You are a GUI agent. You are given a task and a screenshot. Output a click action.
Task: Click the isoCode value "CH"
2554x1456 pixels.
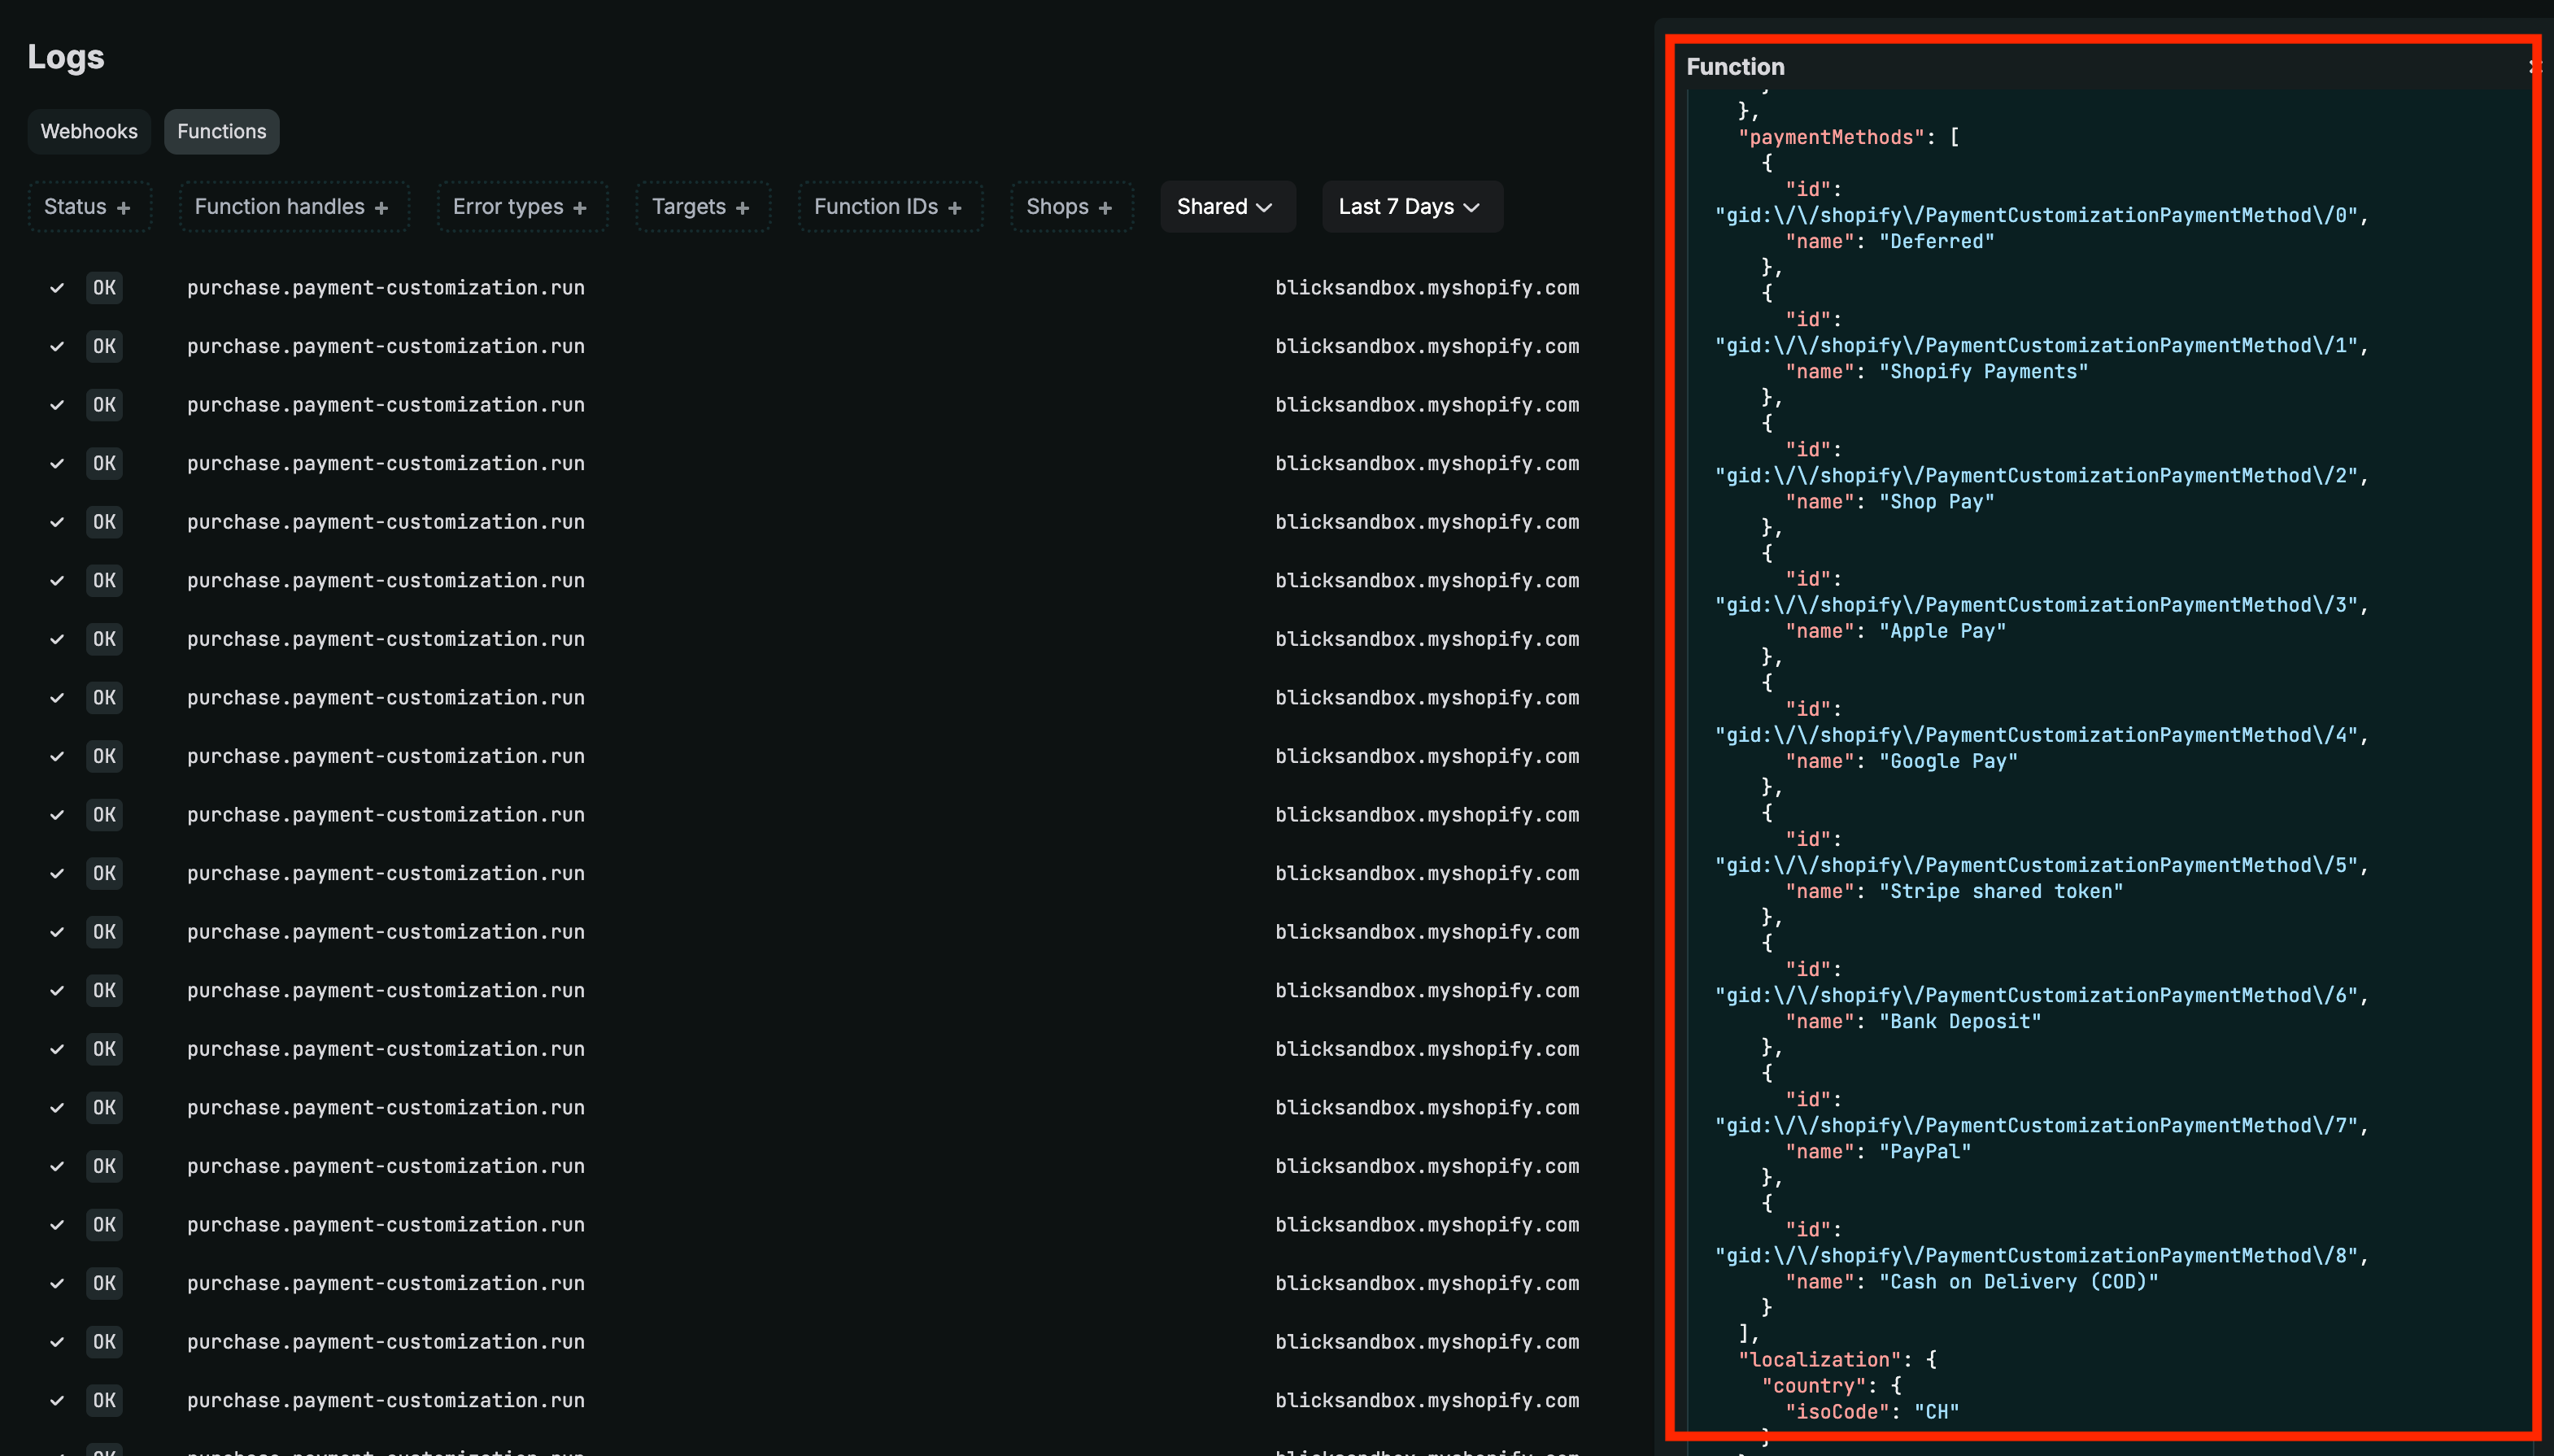1937,1411
